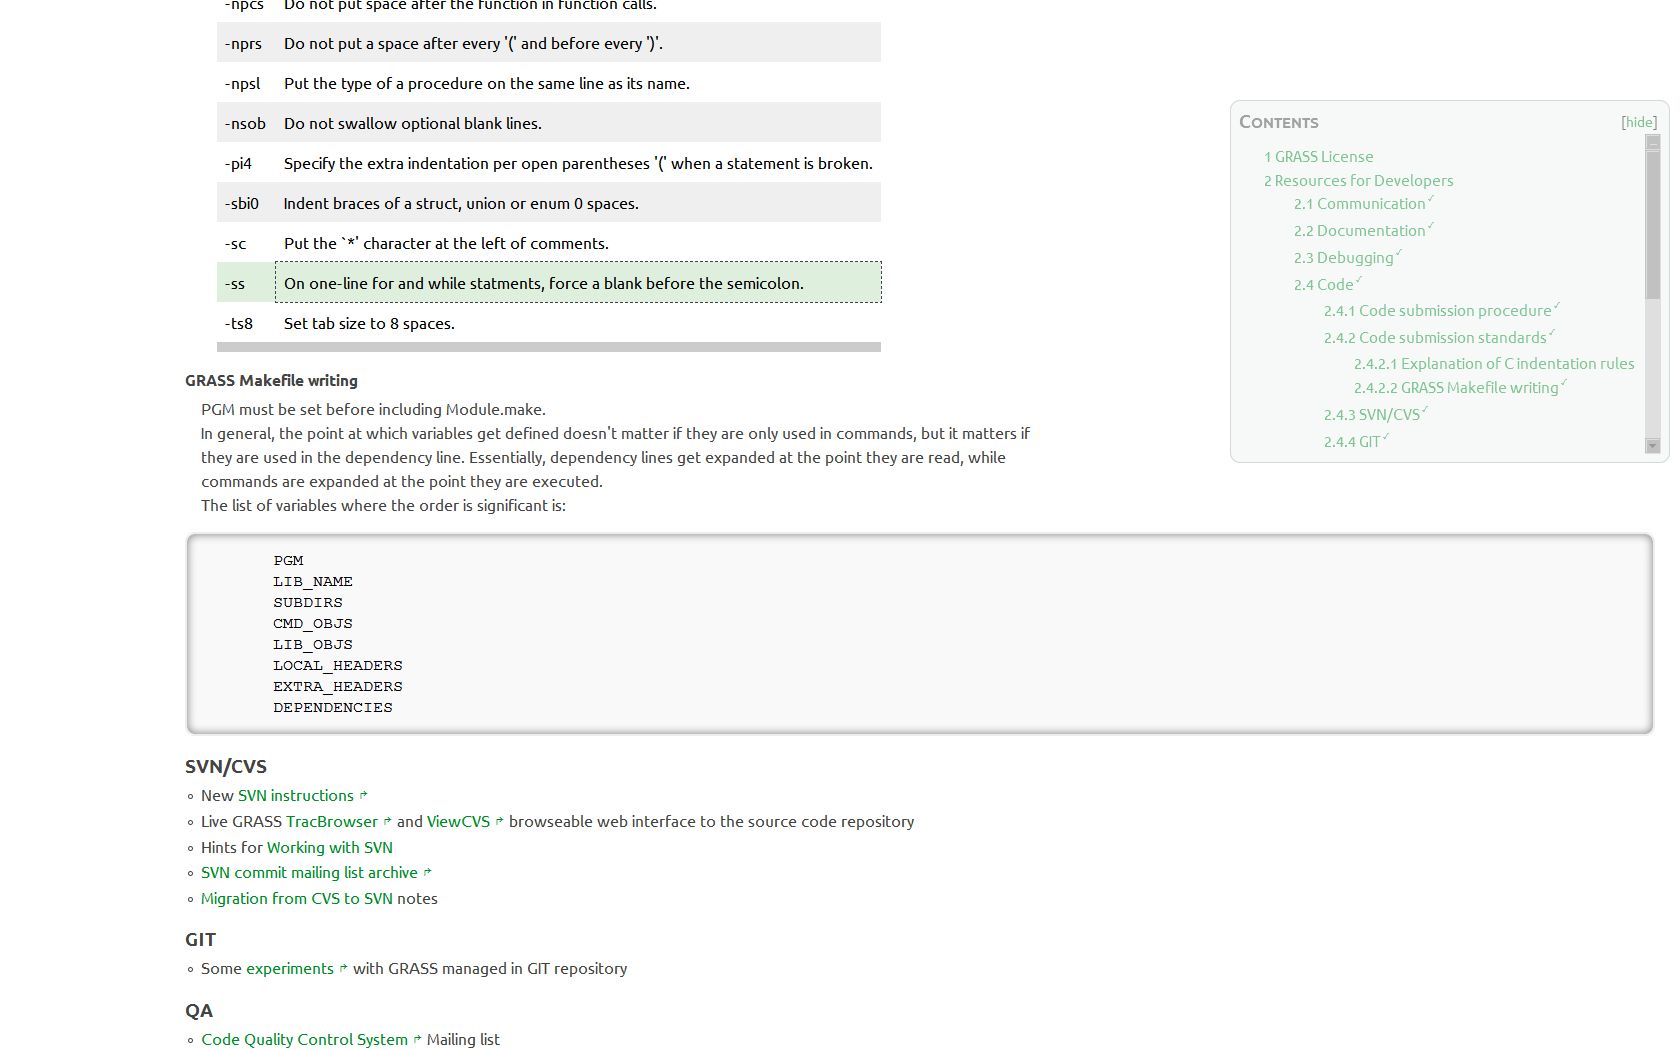Click the 'QA' section heading
The height and width of the screenshot is (1050, 1680).
click(199, 1011)
